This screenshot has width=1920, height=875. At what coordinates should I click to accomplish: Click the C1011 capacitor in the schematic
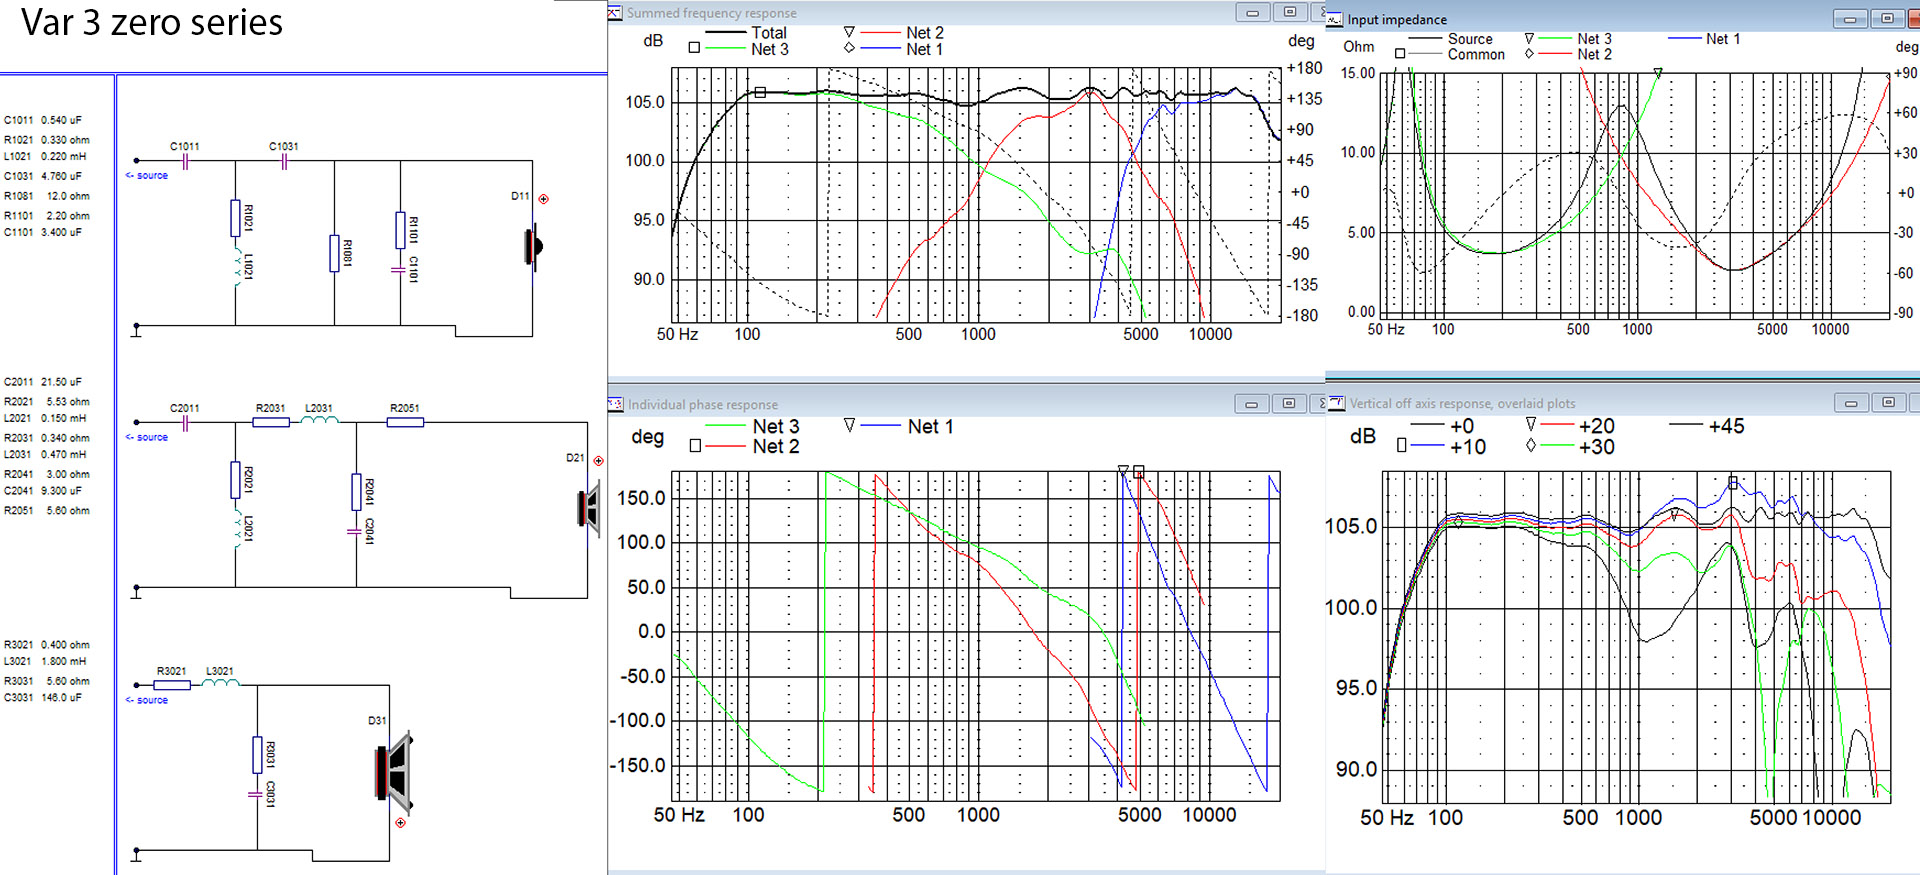[x=185, y=161]
